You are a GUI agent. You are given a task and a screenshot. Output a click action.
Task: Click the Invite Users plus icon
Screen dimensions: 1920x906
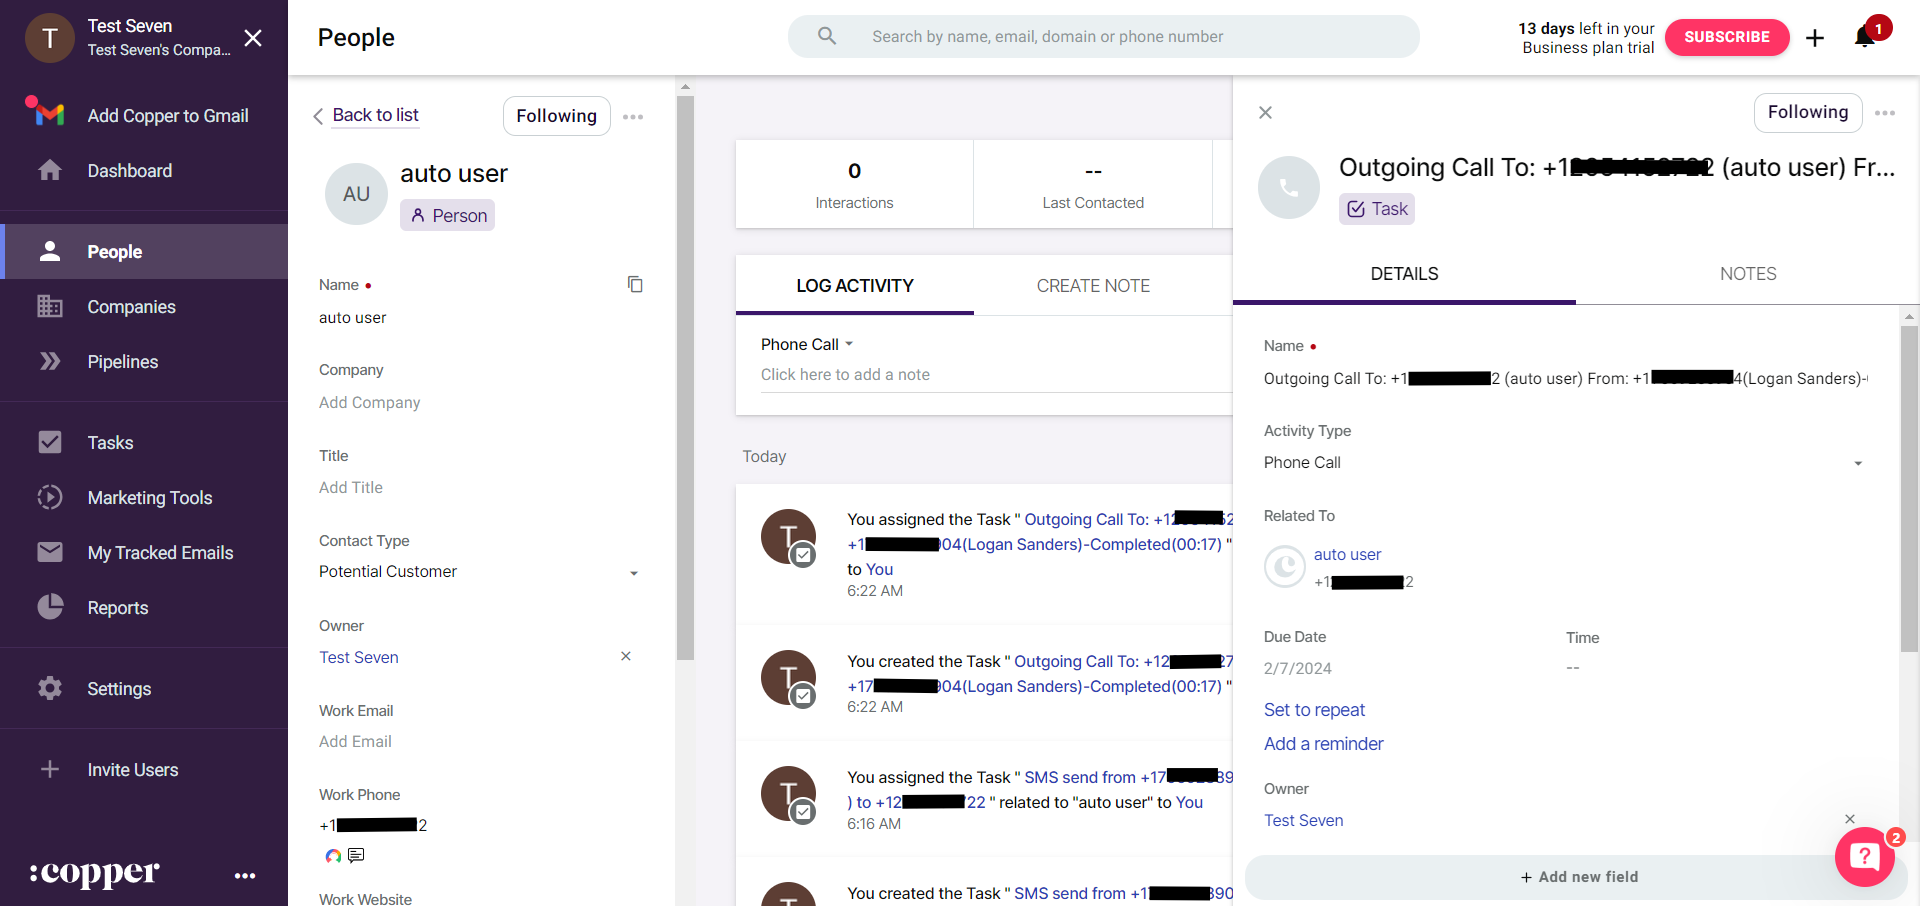pos(50,769)
